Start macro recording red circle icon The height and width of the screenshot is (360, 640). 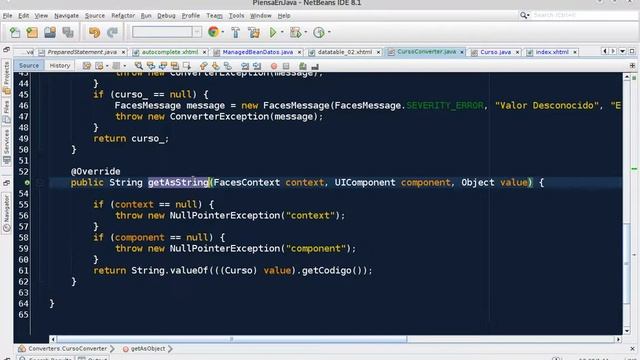click(274, 66)
